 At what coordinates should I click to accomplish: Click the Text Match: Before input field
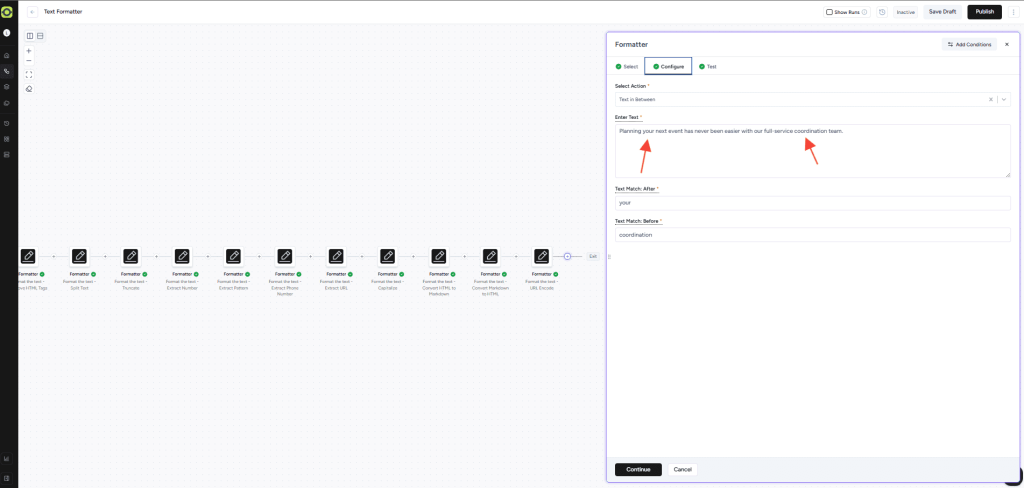tap(812, 235)
